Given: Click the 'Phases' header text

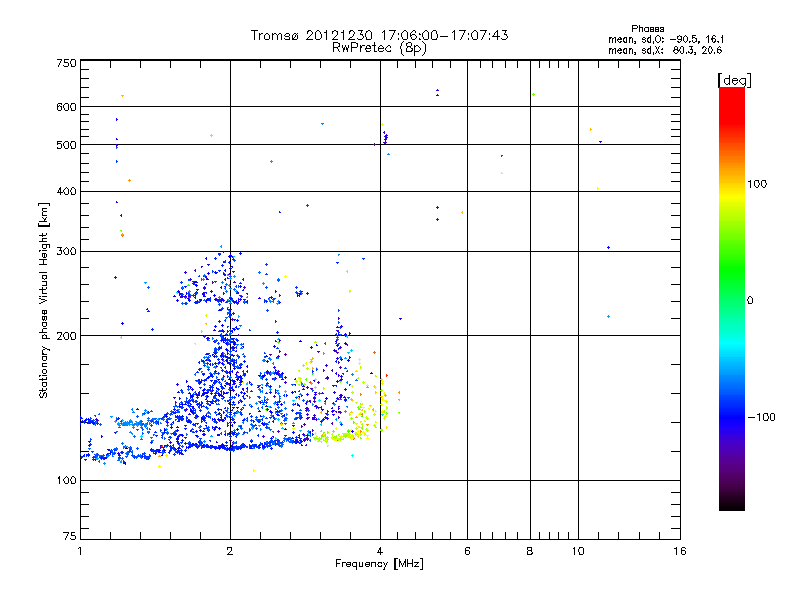Looking at the screenshot, I should (647, 29).
